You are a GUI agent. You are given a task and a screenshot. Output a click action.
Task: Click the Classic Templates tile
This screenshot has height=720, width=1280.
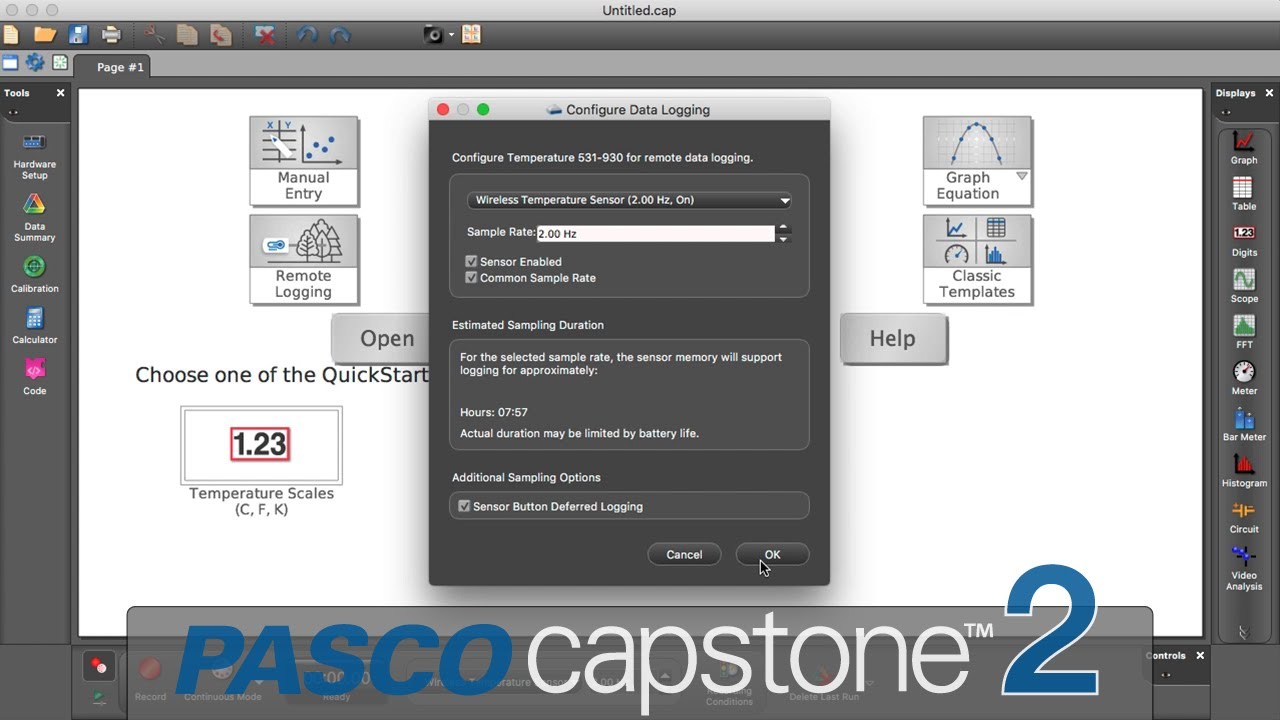tap(977, 260)
